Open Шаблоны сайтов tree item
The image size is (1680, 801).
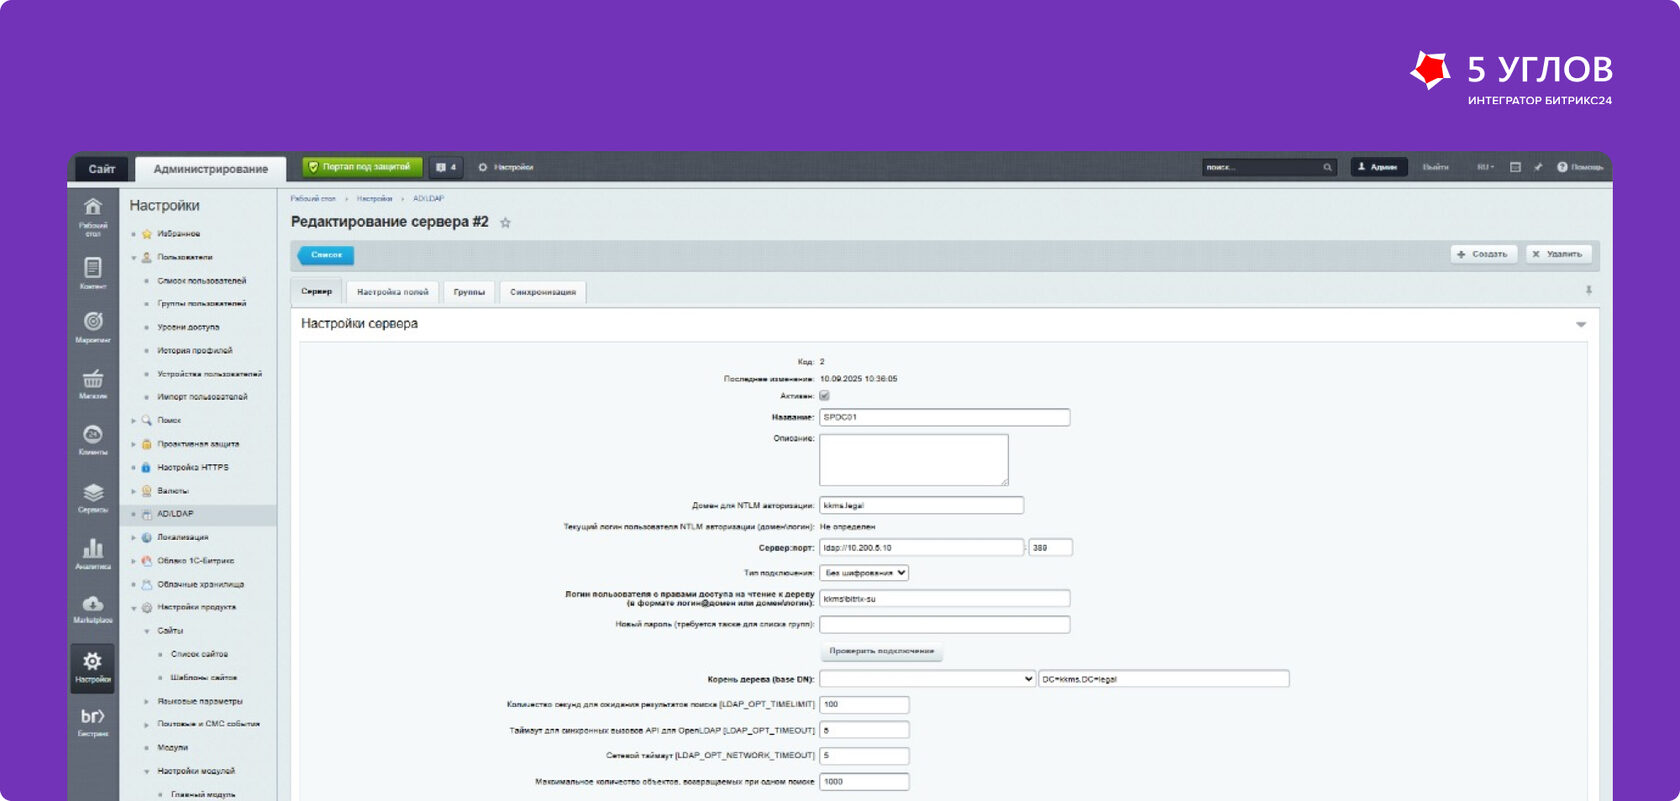point(203,678)
